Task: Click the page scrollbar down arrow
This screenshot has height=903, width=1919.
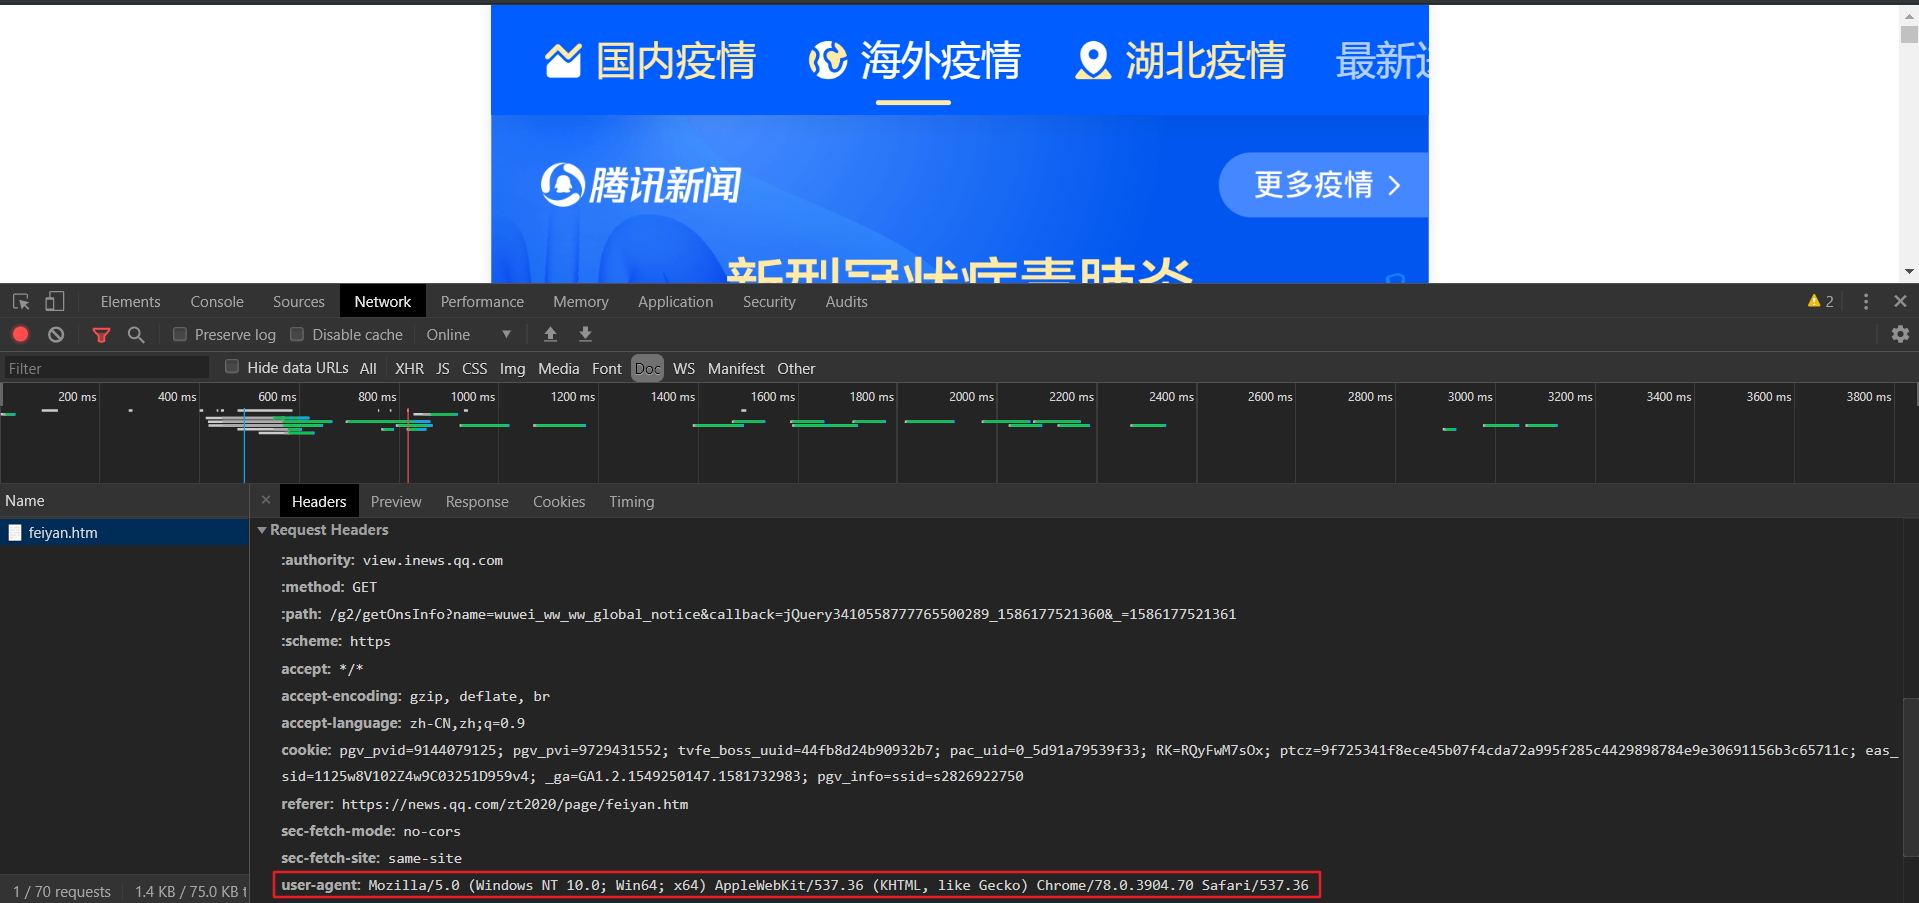Action: [x=1909, y=271]
